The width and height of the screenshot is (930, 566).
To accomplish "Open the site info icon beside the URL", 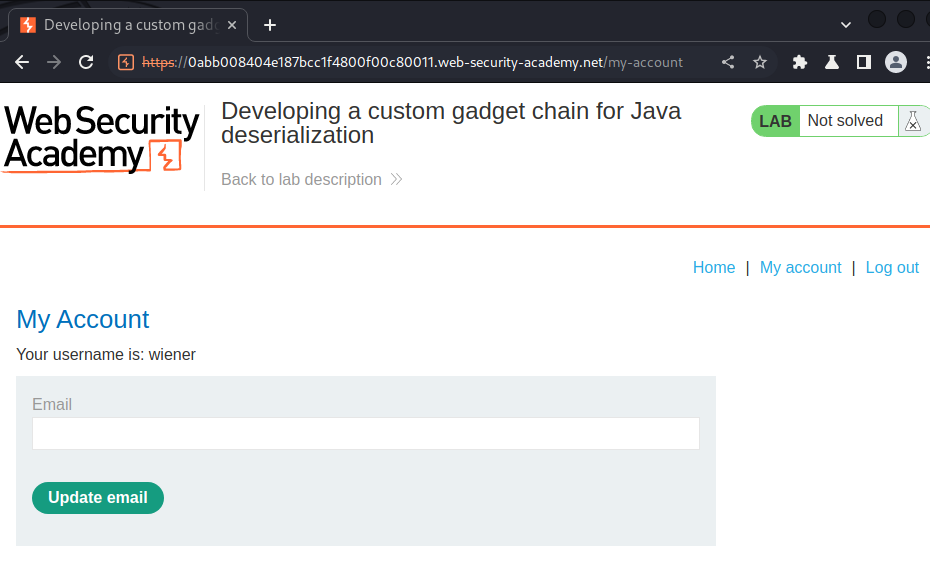I will point(126,62).
